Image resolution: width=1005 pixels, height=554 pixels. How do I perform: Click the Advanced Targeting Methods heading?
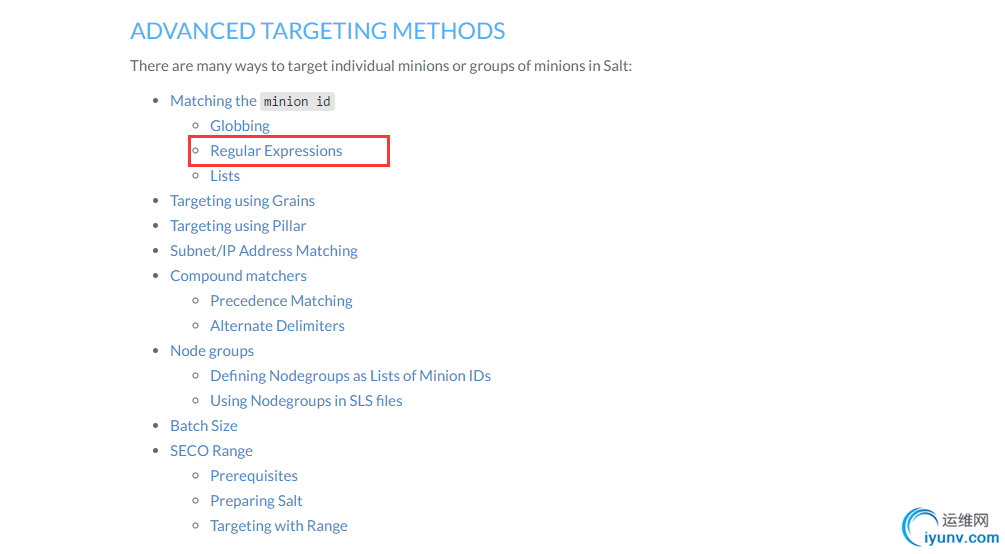317,31
